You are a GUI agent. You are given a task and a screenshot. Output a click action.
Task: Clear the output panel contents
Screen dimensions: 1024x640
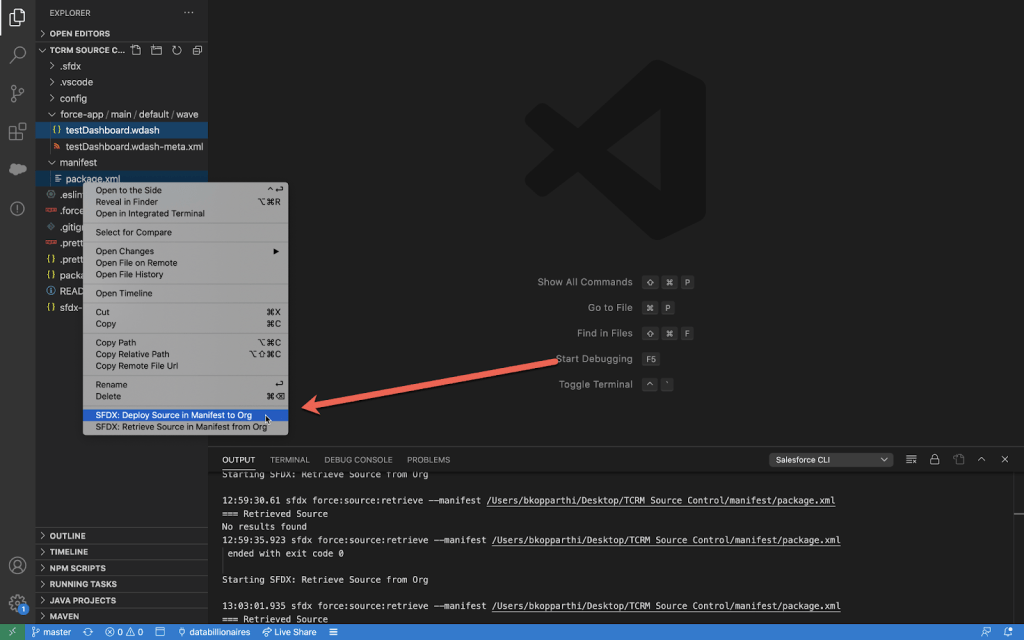point(911,460)
